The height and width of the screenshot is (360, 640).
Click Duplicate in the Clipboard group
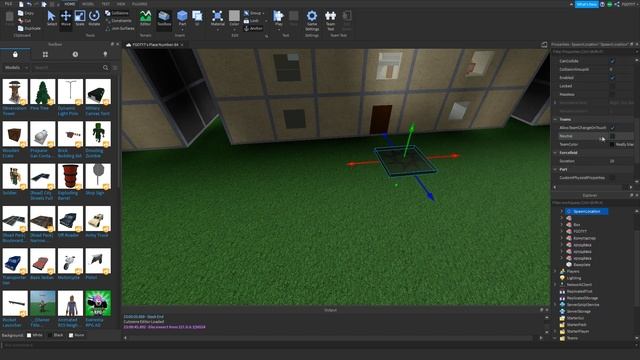coord(29,29)
